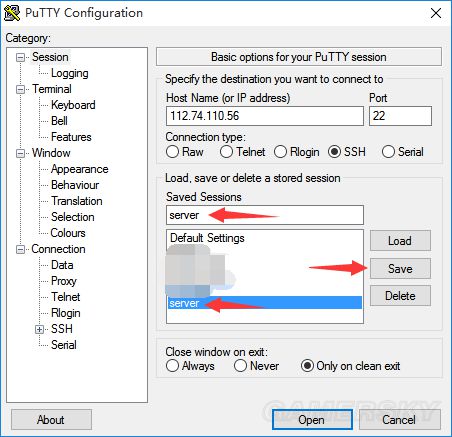Open the Serial category in tree
This screenshot has width=452, height=437.
click(x=64, y=345)
